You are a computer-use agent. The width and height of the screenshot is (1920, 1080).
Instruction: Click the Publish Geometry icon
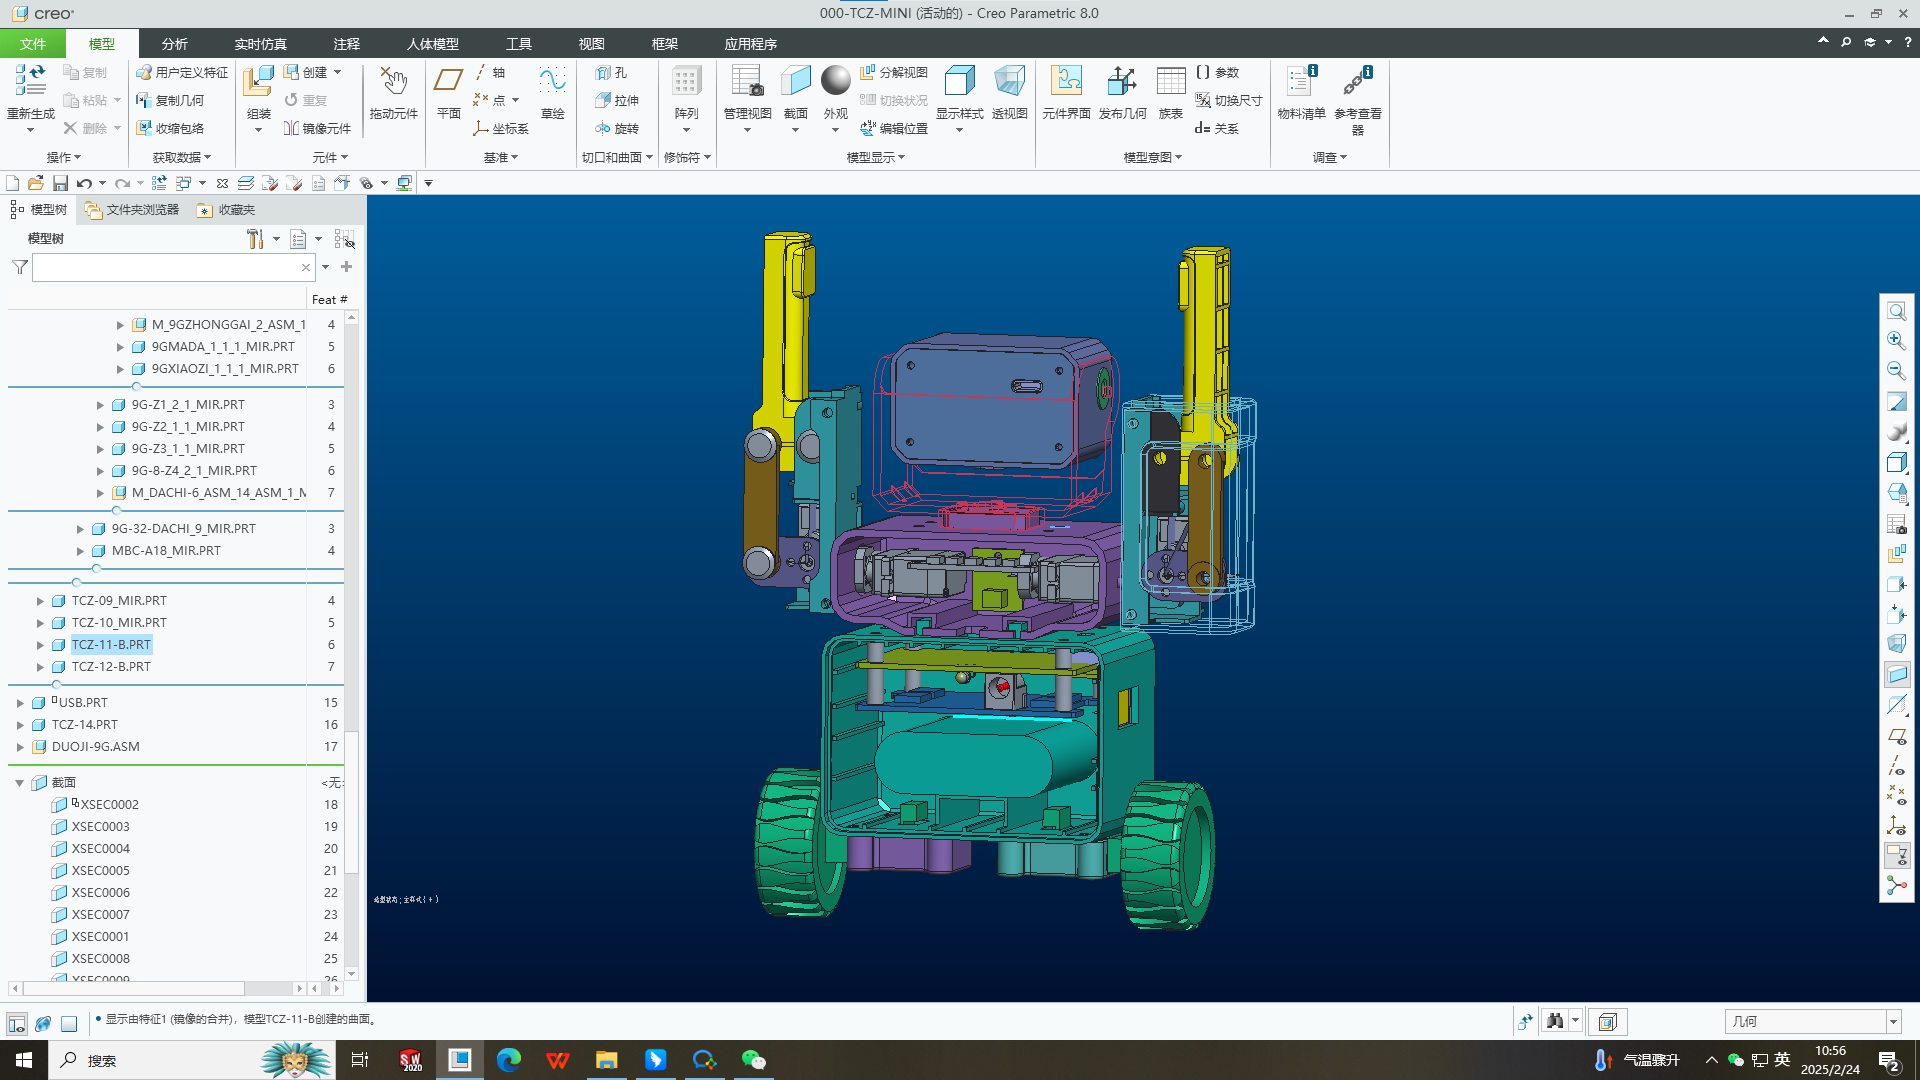click(x=1122, y=82)
